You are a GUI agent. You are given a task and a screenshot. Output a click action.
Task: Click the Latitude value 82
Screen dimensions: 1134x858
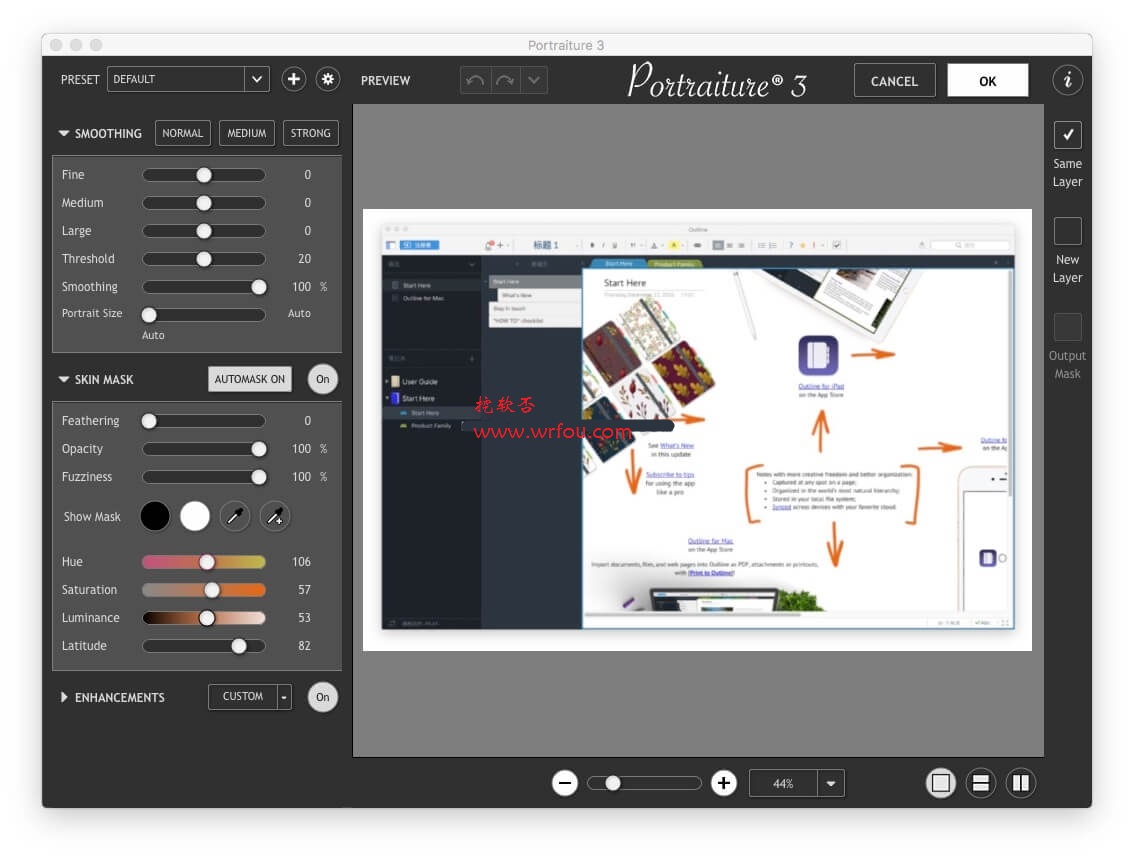click(x=304, y=646)
